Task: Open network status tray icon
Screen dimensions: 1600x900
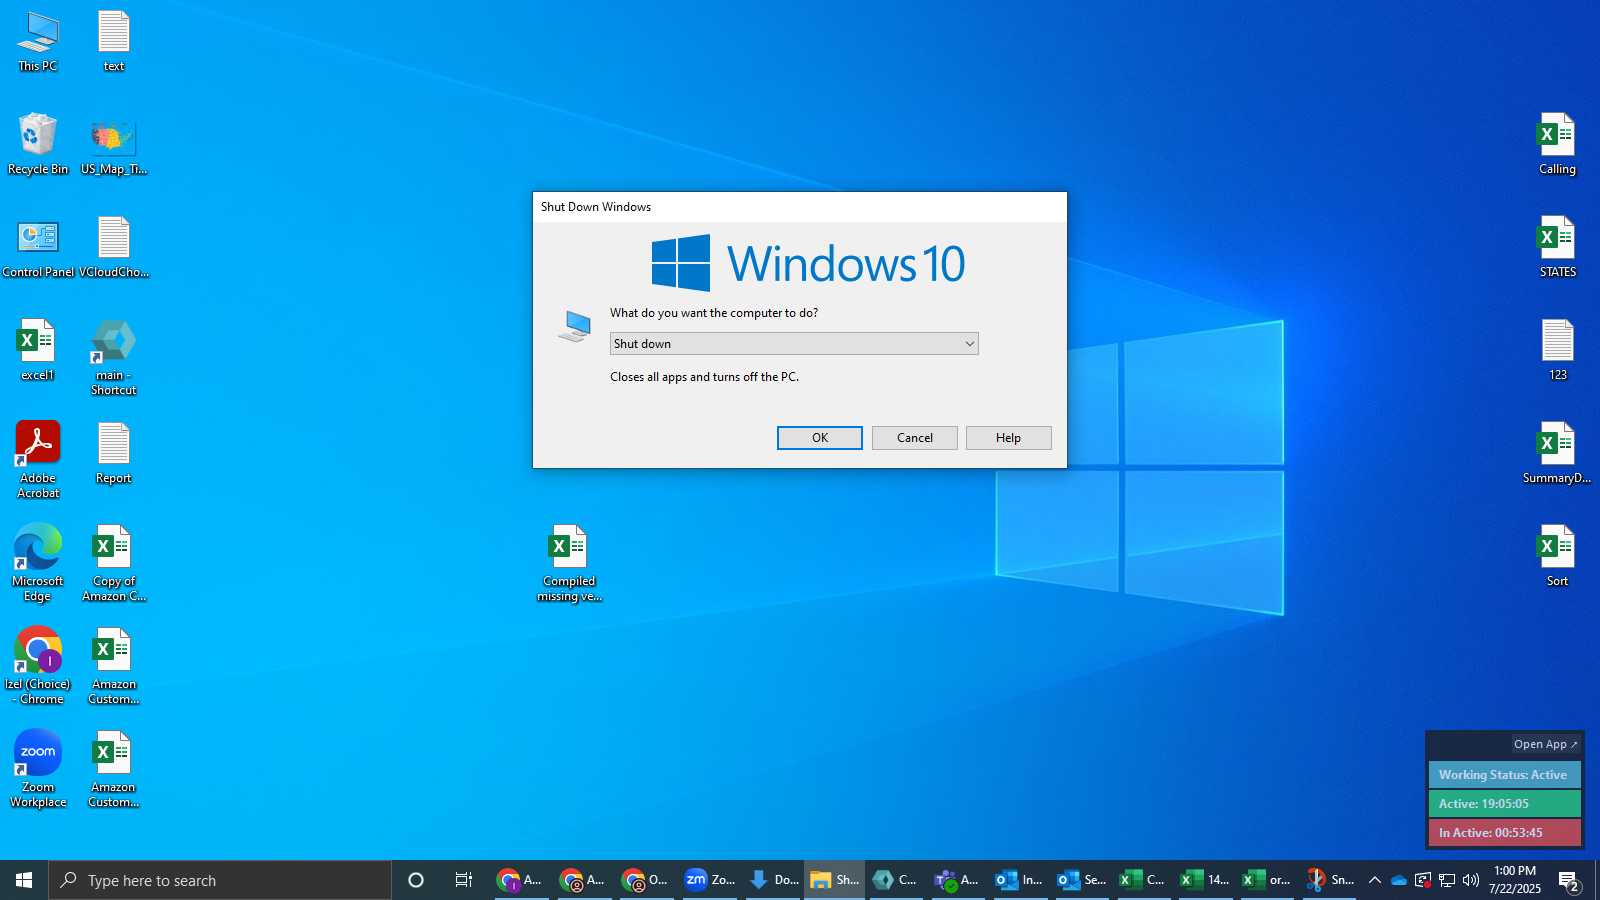Action: point(1447,880)
